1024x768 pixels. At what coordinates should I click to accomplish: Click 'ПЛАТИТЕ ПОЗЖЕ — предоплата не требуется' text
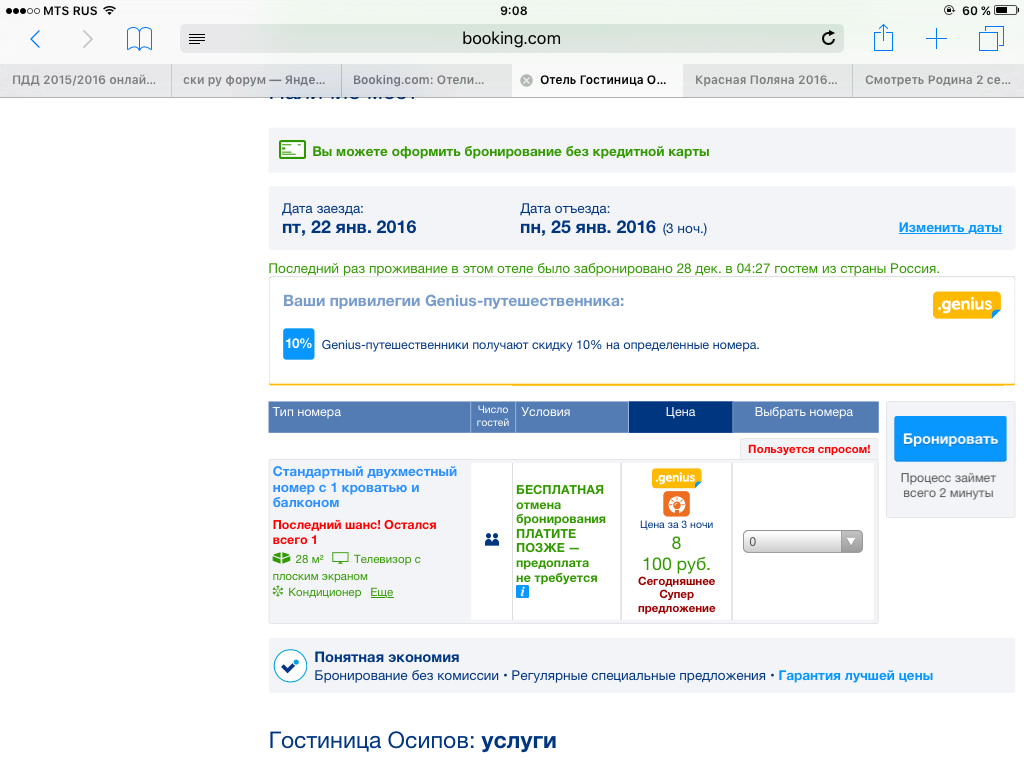pos(556,556)
